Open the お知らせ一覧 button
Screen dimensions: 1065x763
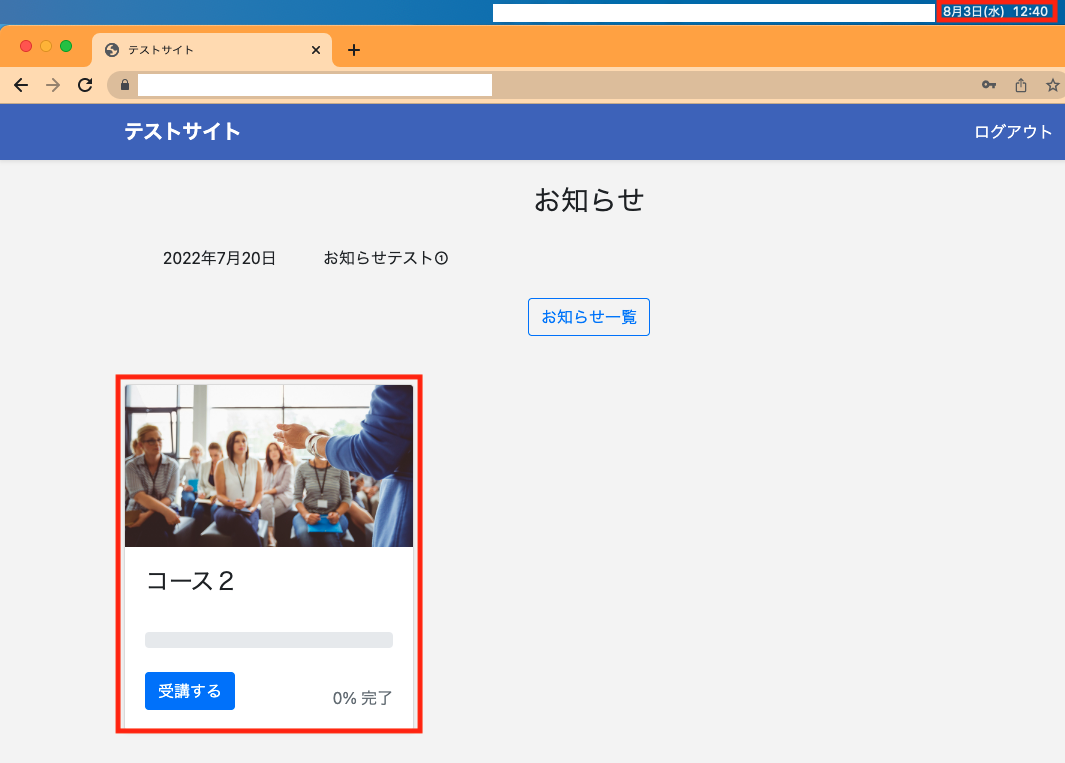click(589, 317)
